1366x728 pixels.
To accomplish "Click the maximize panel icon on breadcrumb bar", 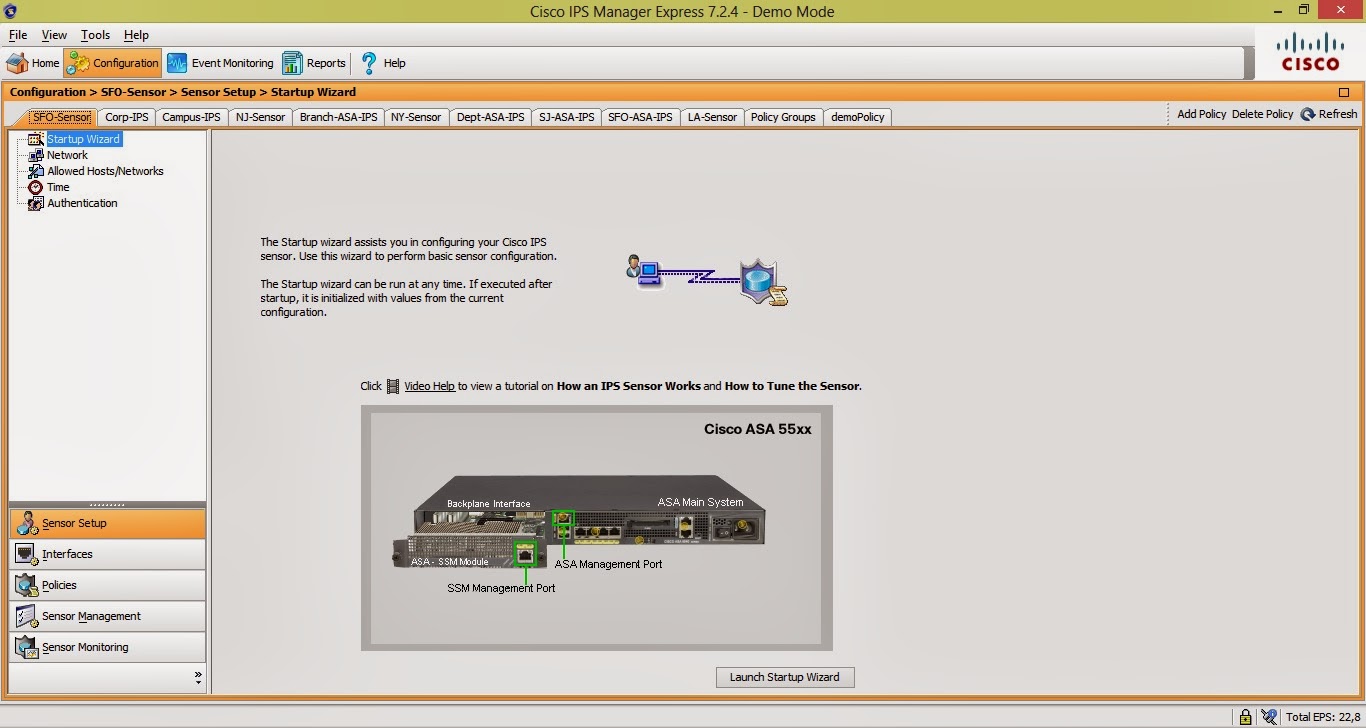I will pos(1344,92).
